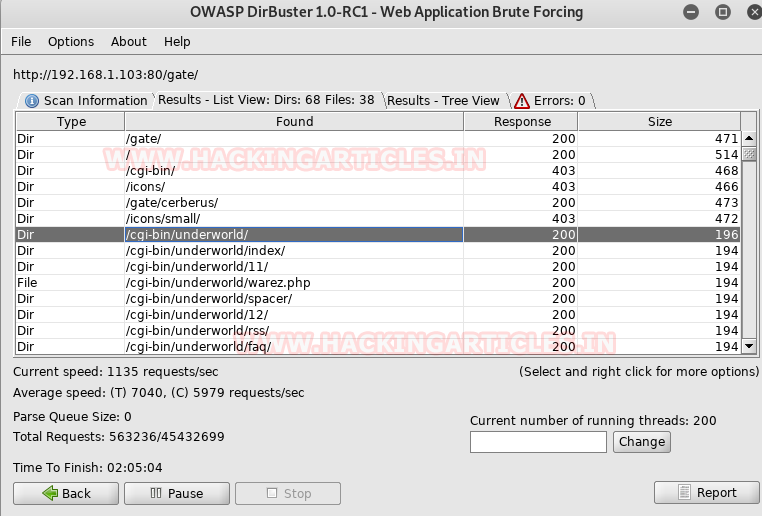Click the results list scroll down arrow
Image resolution: width=762 pixels, height=516 pixels.
(x=749, y=346)
